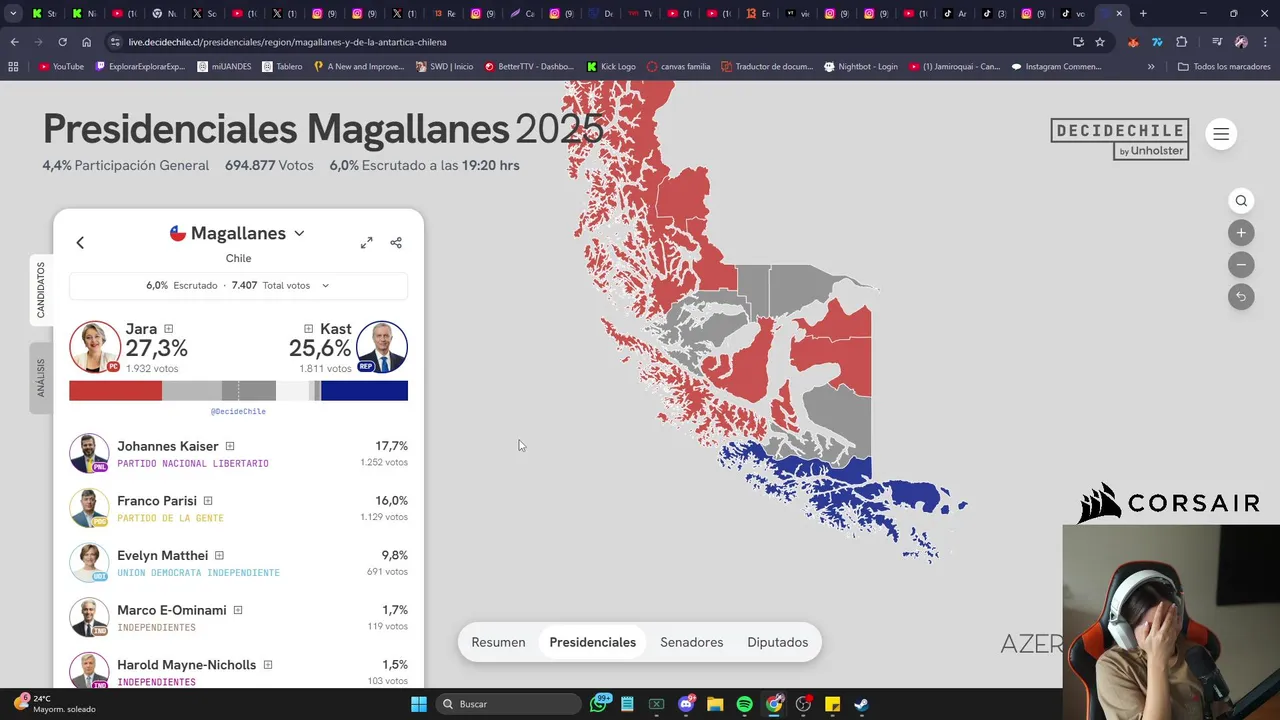
Task: Open the Chrome apps grid icon
Action: 13,67
